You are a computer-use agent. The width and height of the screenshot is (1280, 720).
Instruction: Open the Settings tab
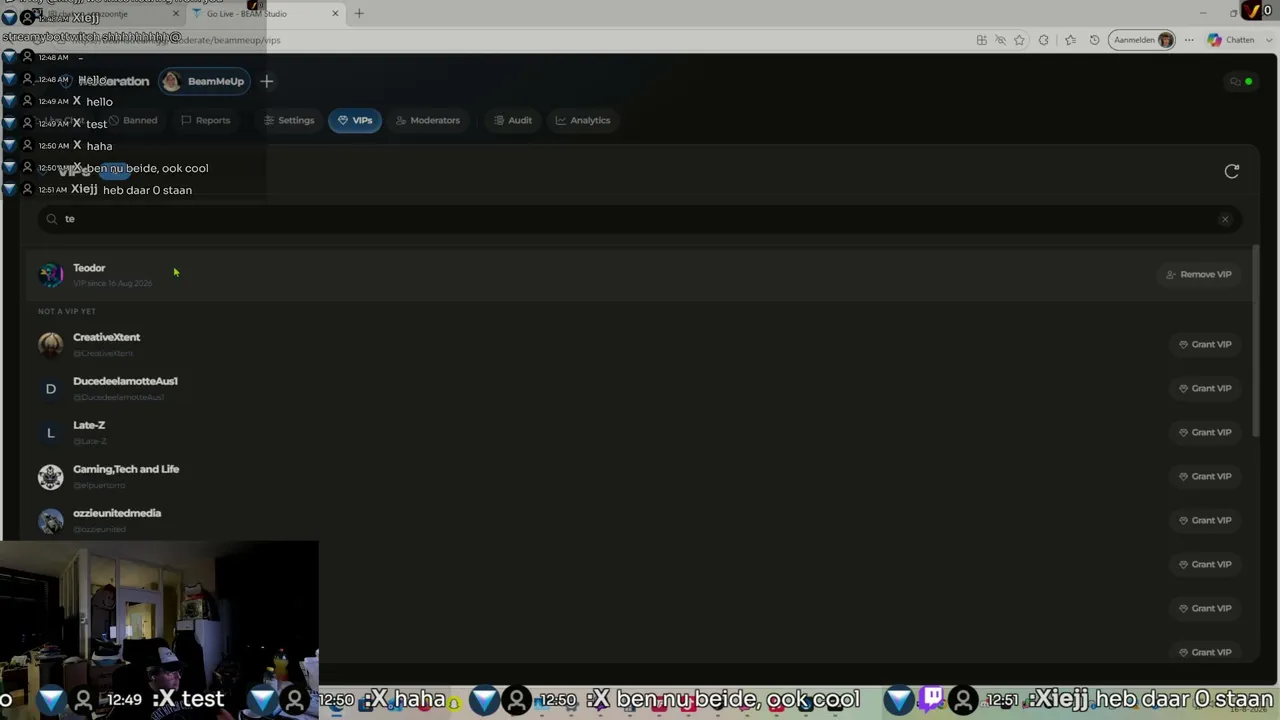pos(289,120)
